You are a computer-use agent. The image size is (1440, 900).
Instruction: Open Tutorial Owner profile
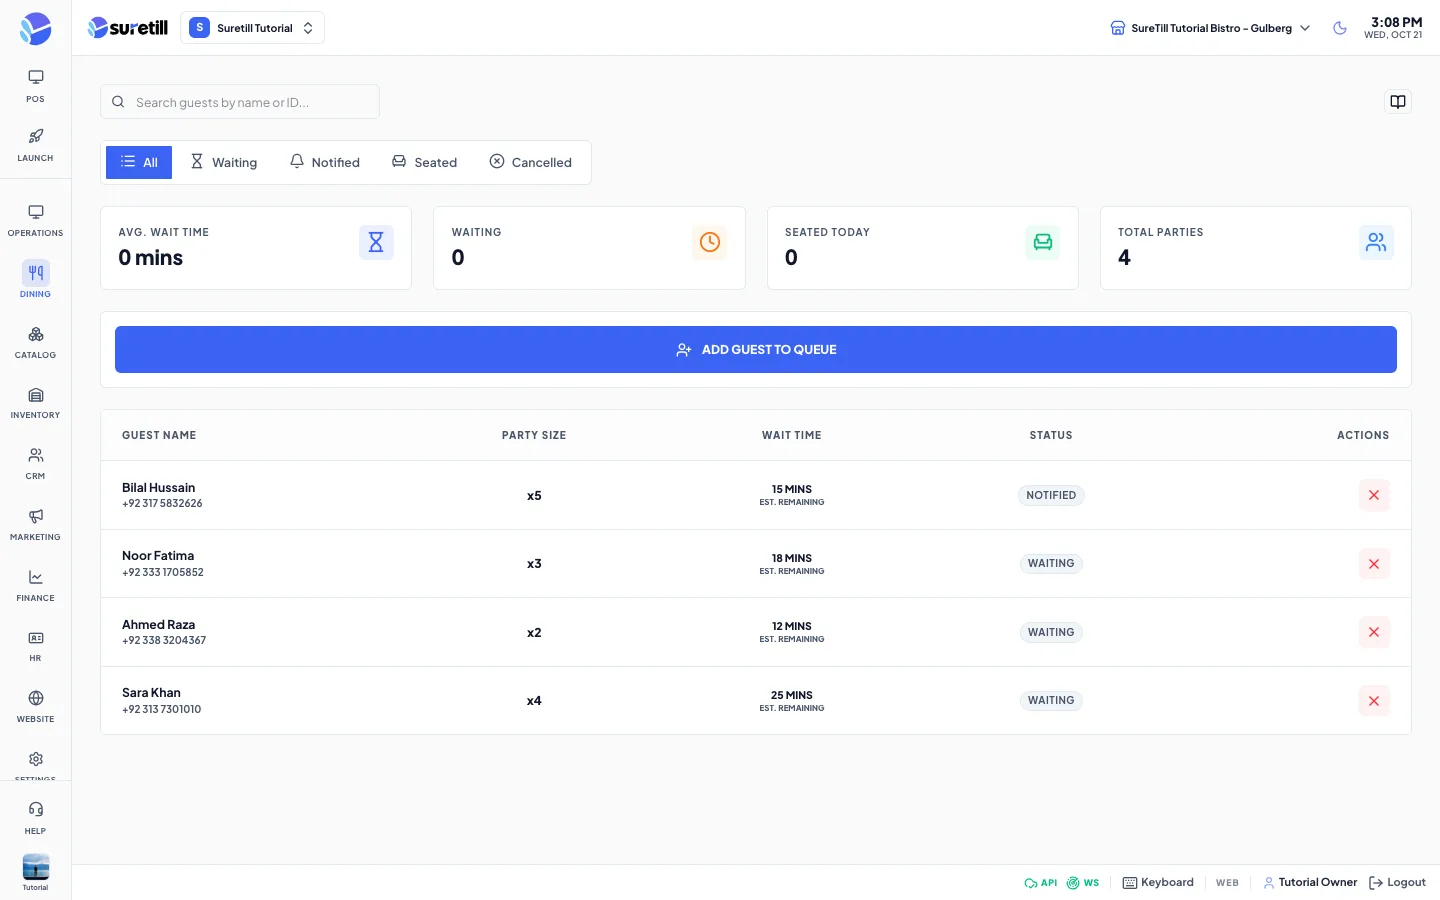1310,883
